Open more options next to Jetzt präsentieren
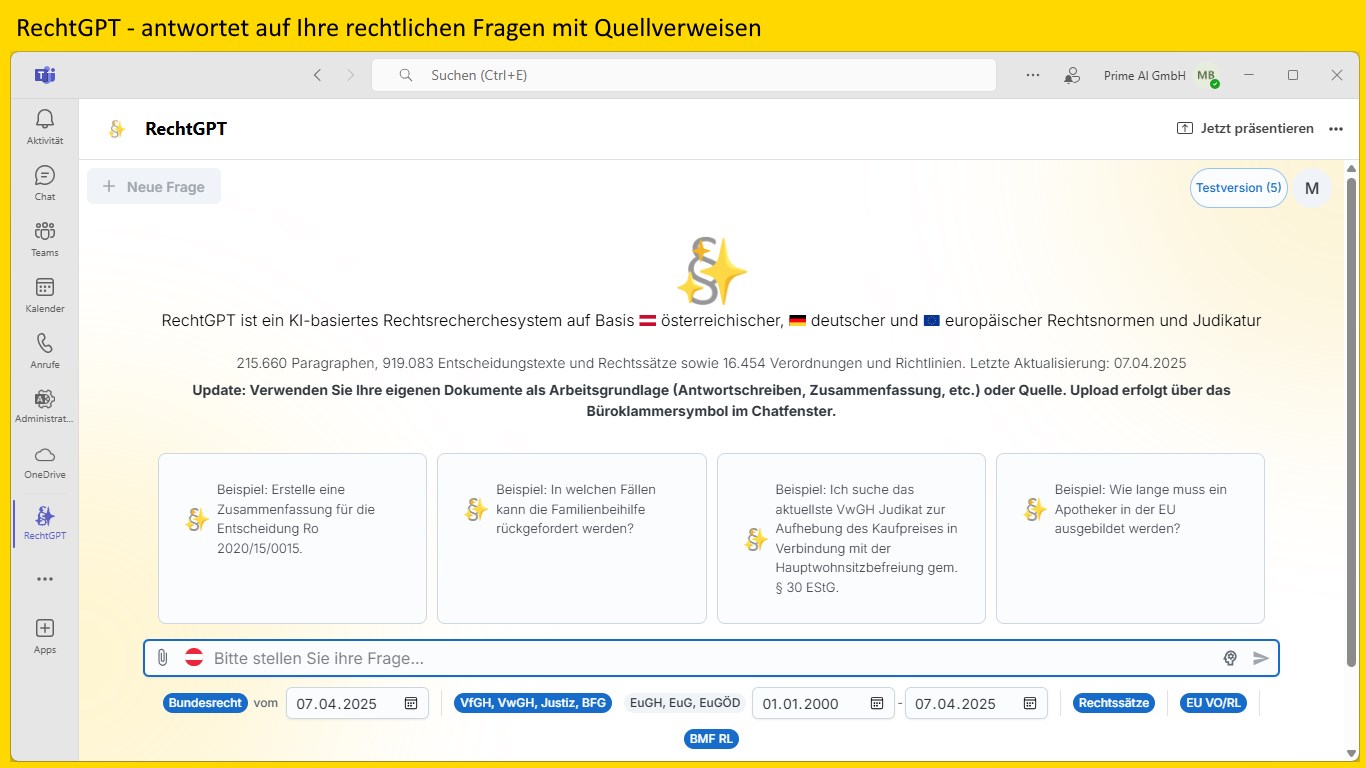The height and width of the screenshot is (768, 1366). (1336, 128)
